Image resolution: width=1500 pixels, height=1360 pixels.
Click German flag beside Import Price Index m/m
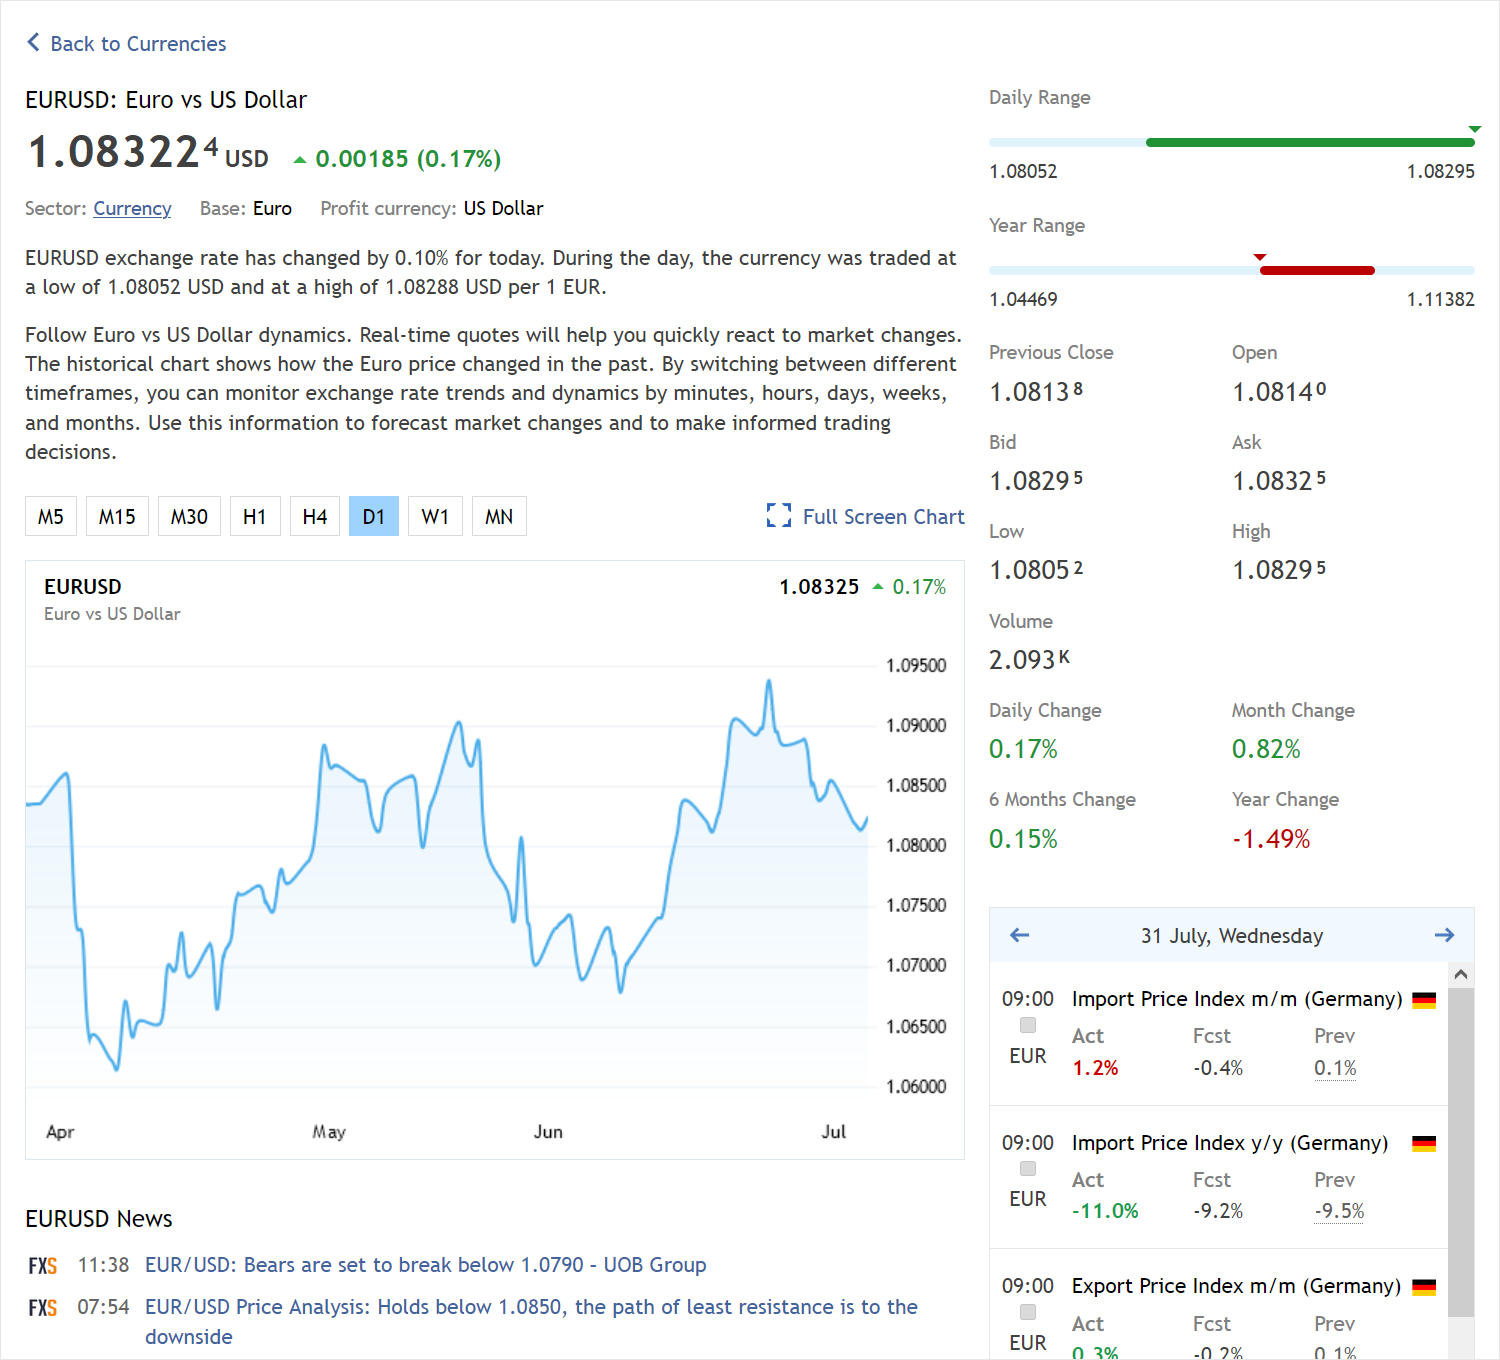click(1424, 1000)
